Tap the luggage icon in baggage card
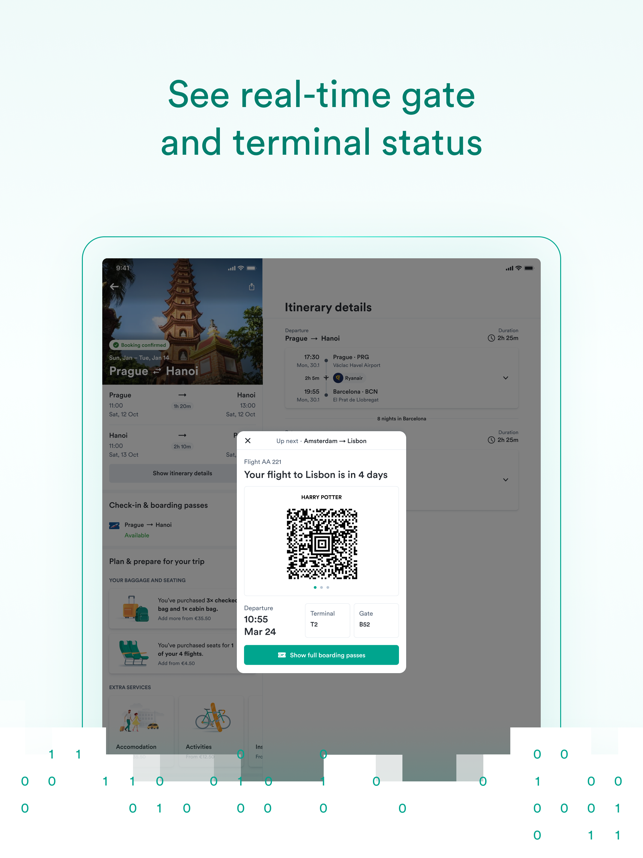 [x=136, y=608]
